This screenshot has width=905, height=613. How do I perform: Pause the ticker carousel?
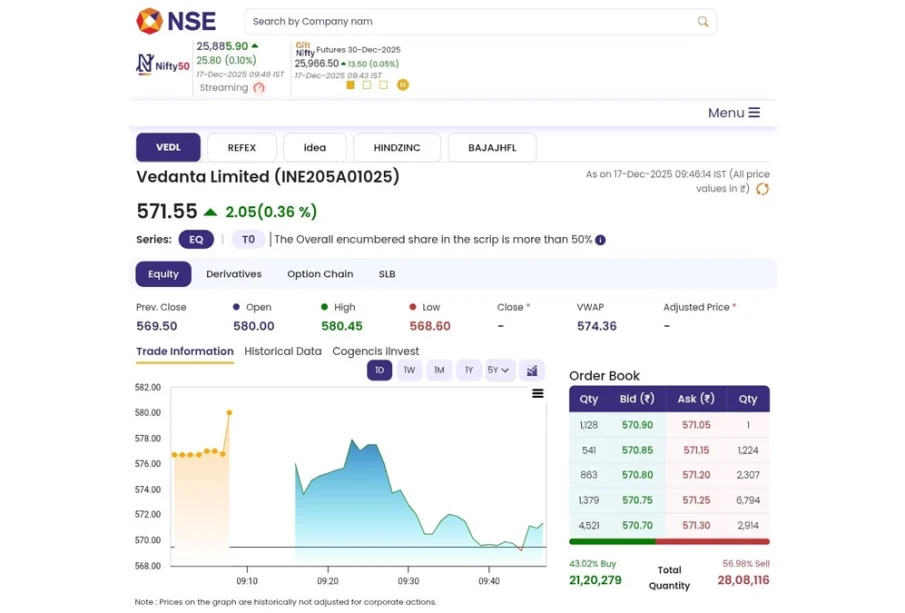tap(403, 85)
